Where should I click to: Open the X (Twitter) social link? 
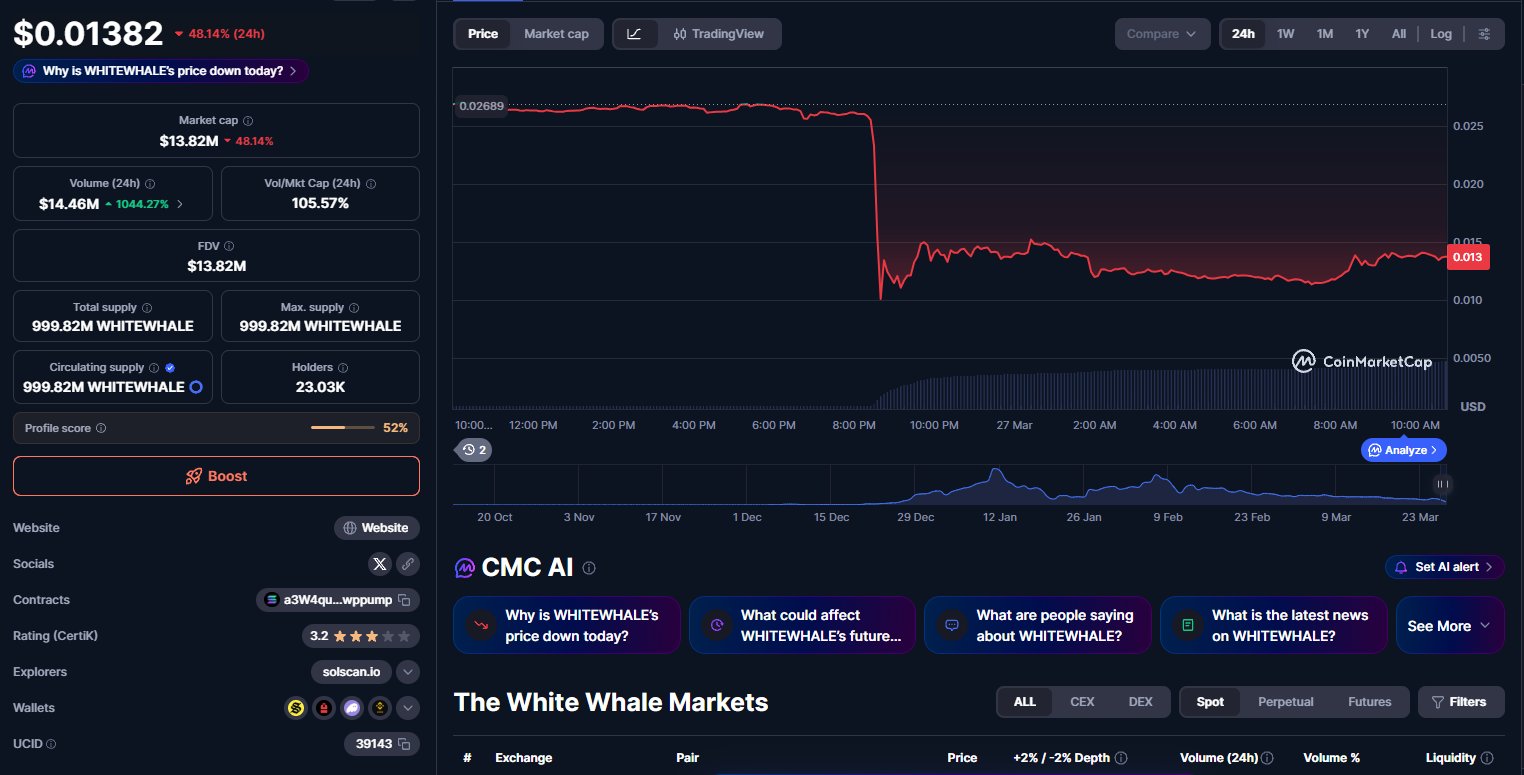click(x=379, y=564)
